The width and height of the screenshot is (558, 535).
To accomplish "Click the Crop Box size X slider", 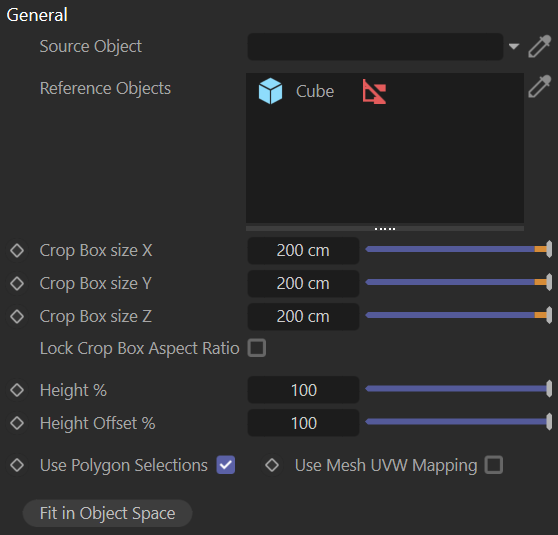I will (459, 249).
